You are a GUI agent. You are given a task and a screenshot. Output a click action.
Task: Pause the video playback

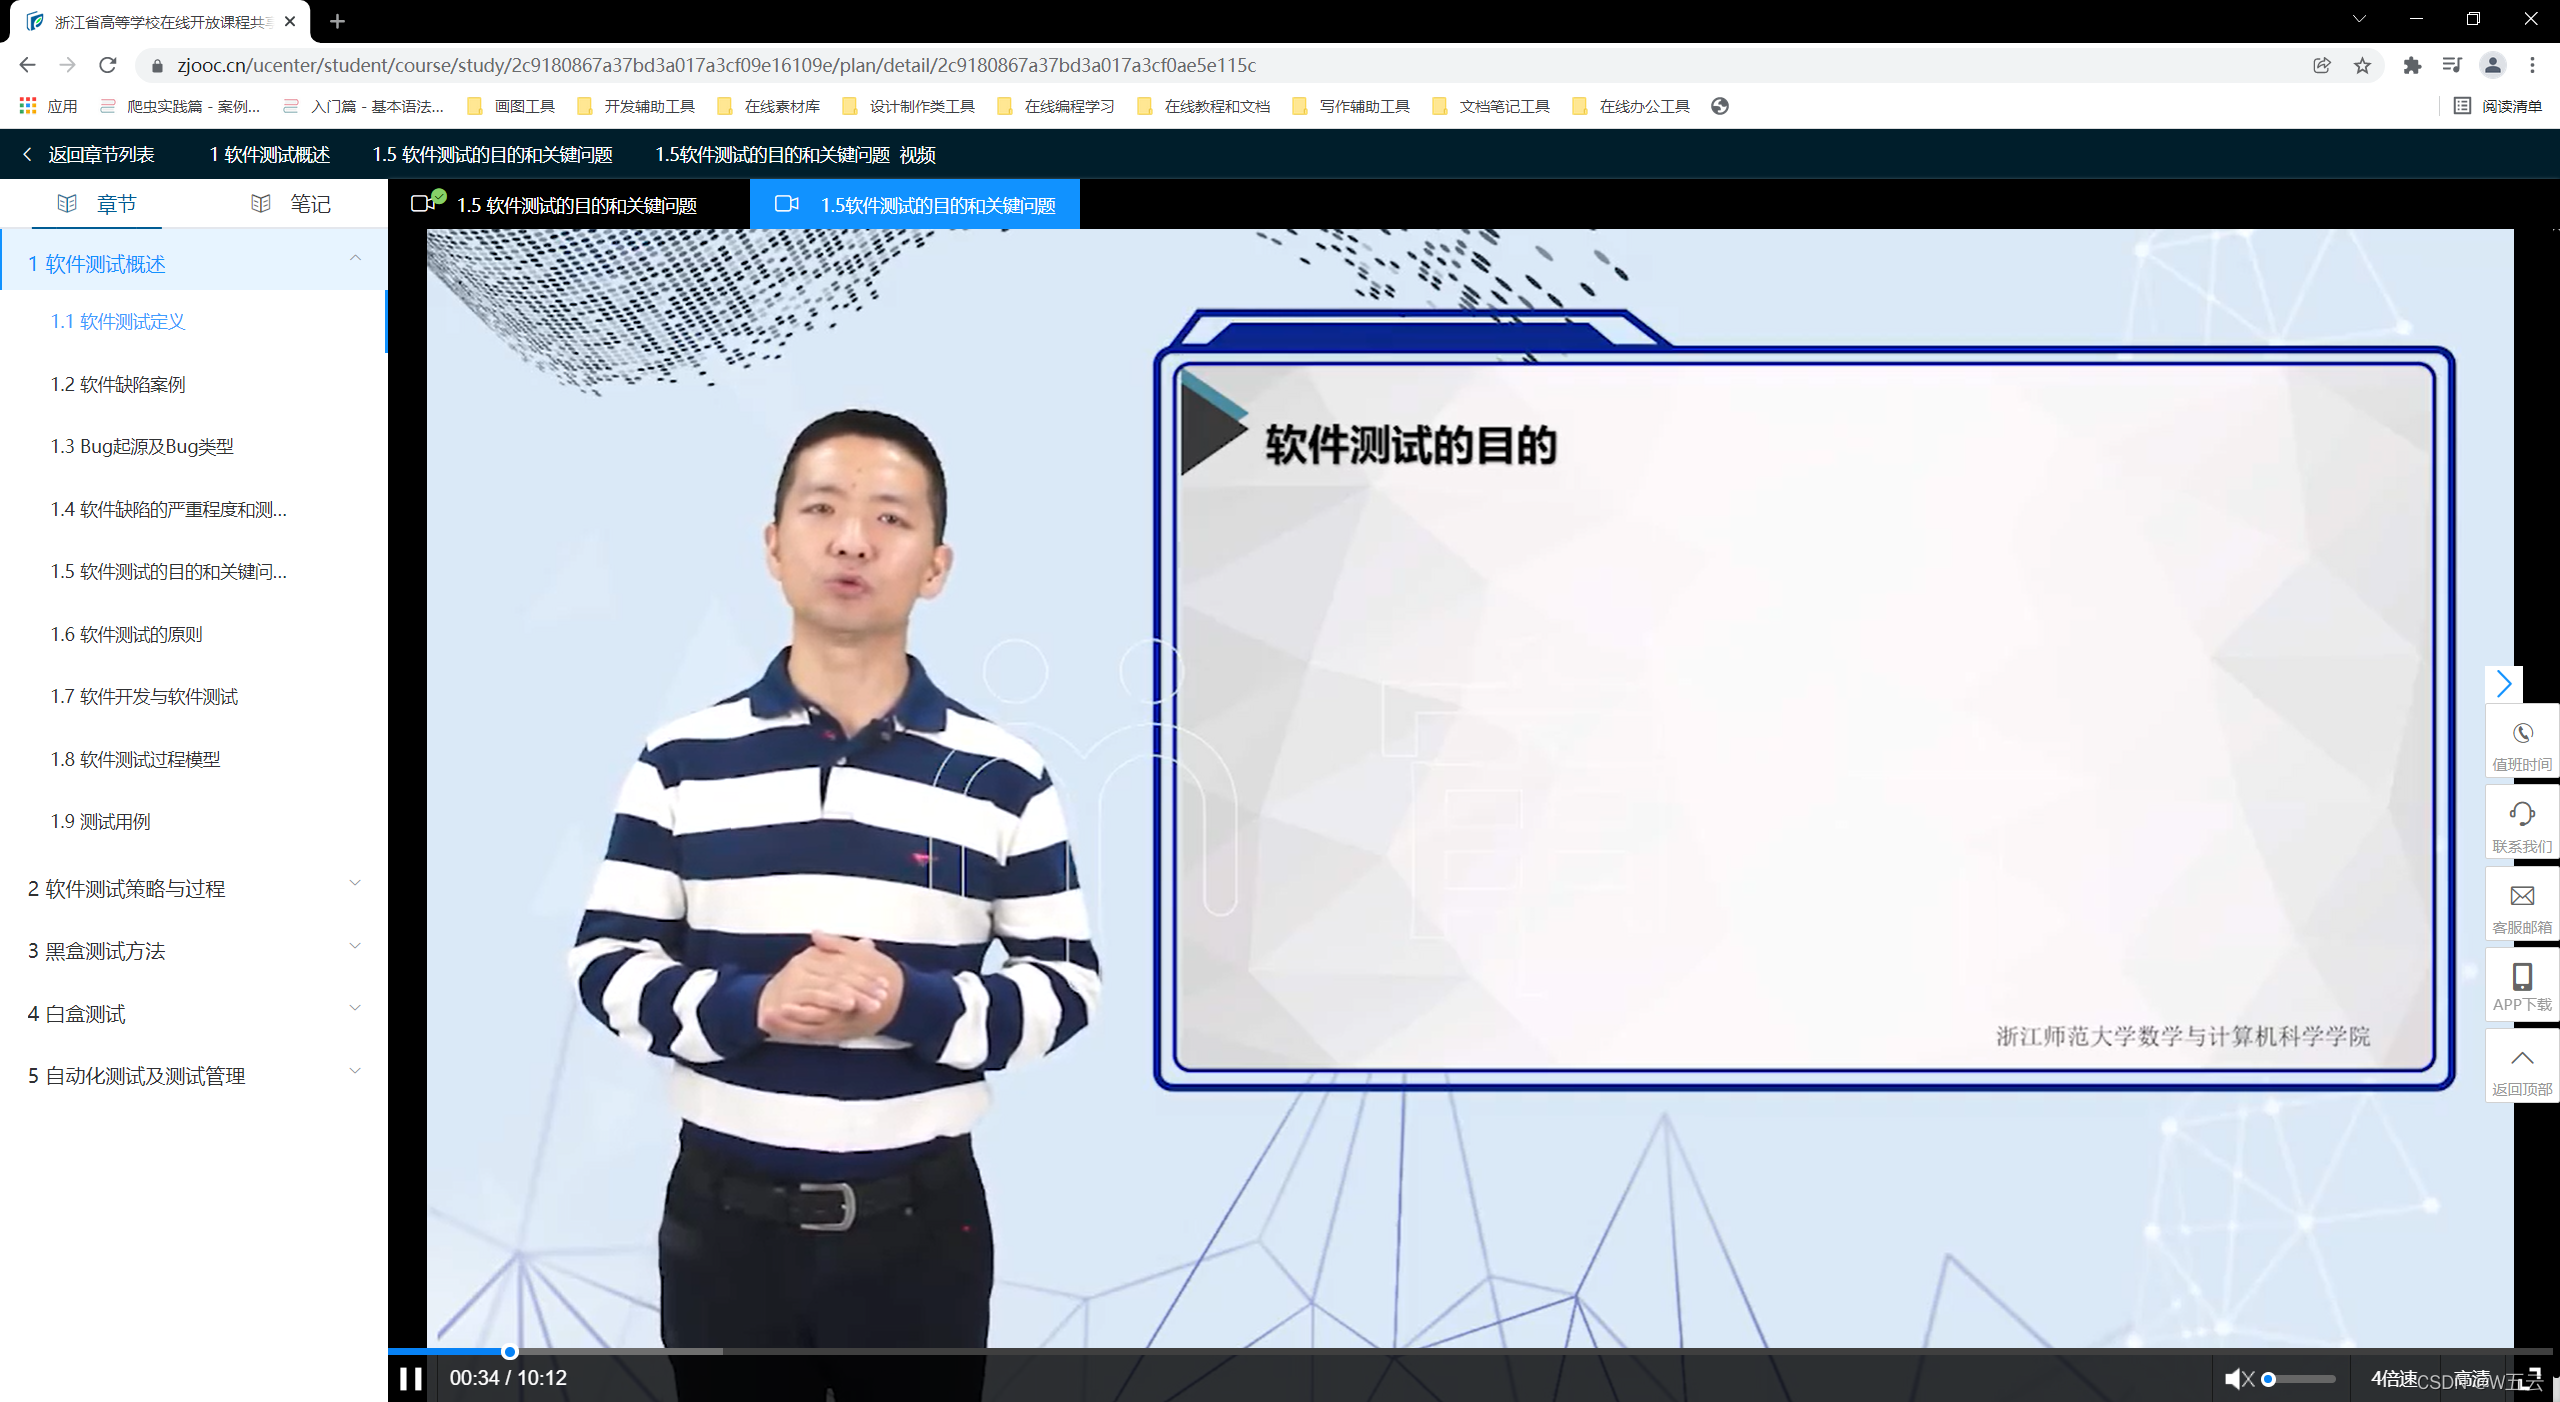click(x=410, y=1379)
